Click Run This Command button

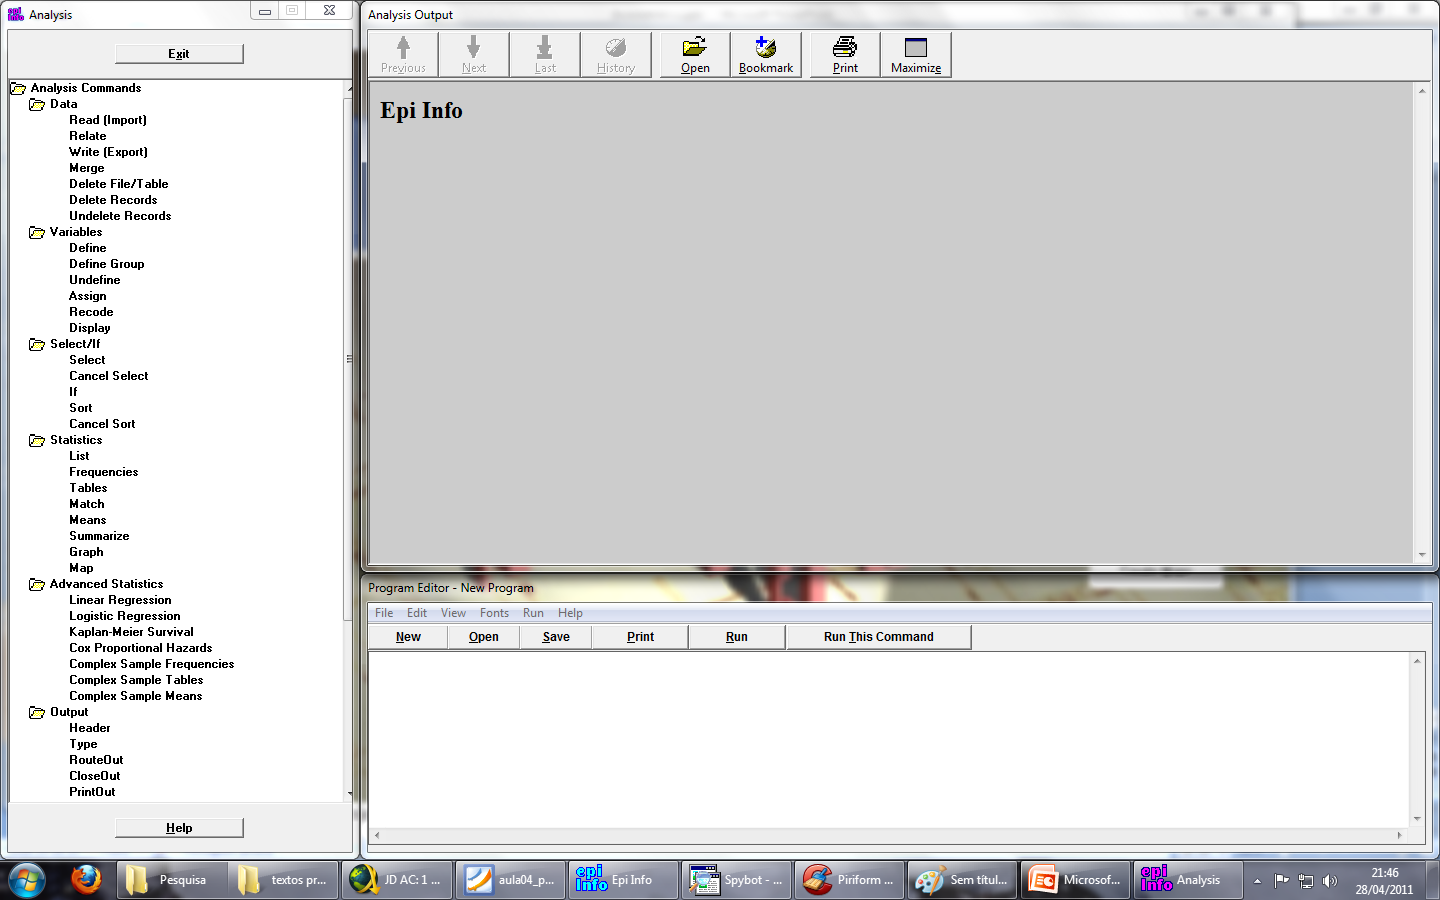(879, 637)
